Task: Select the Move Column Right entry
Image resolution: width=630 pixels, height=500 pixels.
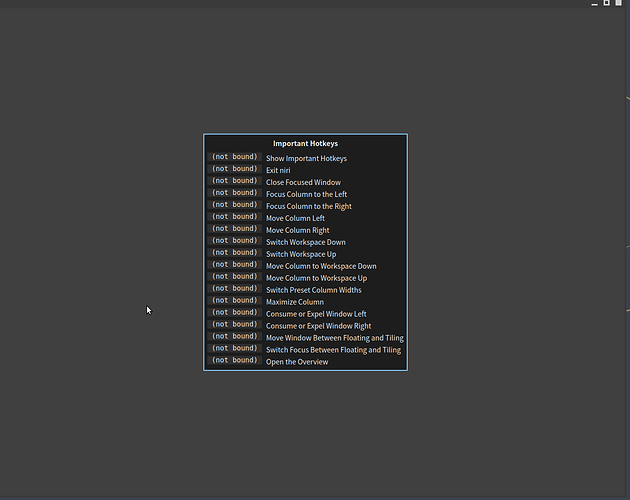Action: pyautogui.click(x=298, y=230)
